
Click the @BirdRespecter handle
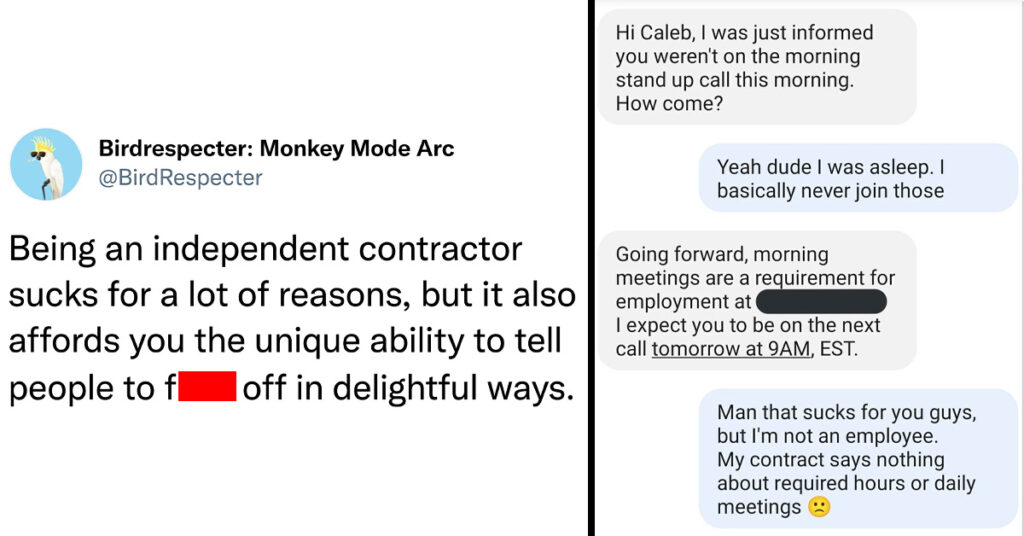pos(180,178)
